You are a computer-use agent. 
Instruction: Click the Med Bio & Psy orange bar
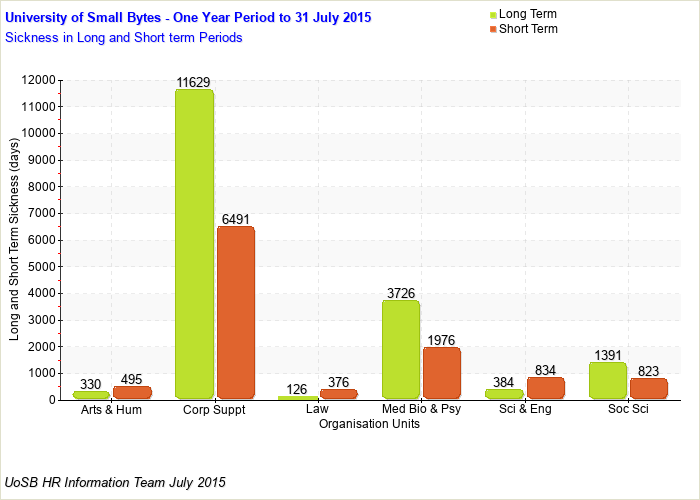point(442,373)
